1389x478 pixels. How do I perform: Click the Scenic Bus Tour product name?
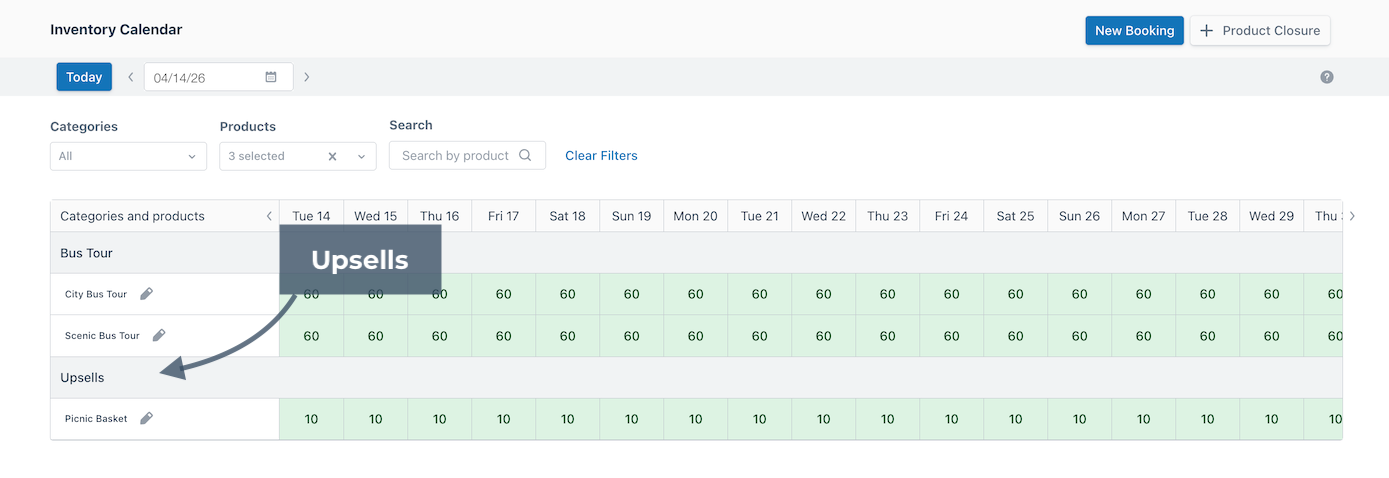click(x=102, y=336)
